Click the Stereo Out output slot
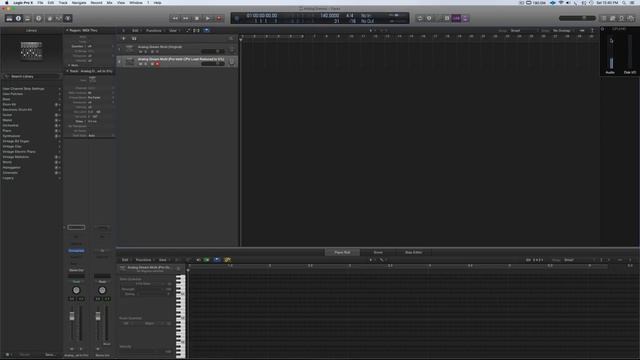This screenshot has width=640, height=360. tap(76, 270)
